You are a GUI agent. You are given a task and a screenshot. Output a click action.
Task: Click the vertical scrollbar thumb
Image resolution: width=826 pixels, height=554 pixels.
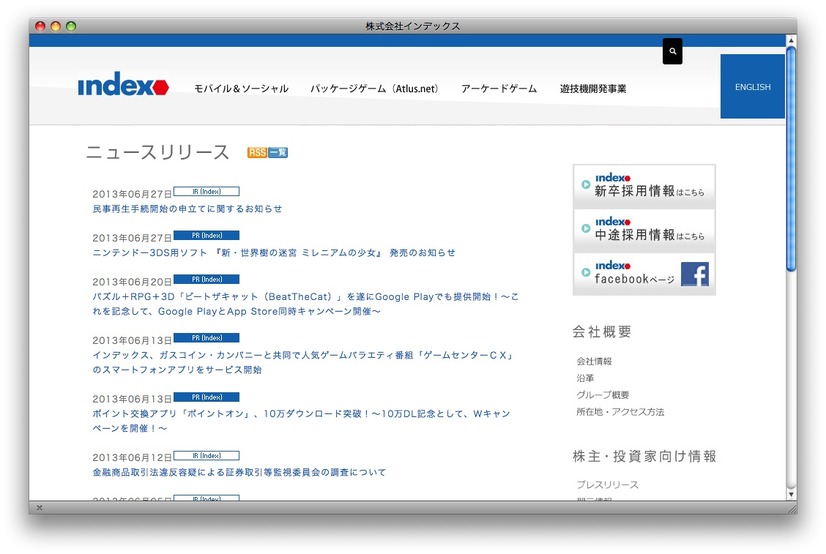point(791,159)
